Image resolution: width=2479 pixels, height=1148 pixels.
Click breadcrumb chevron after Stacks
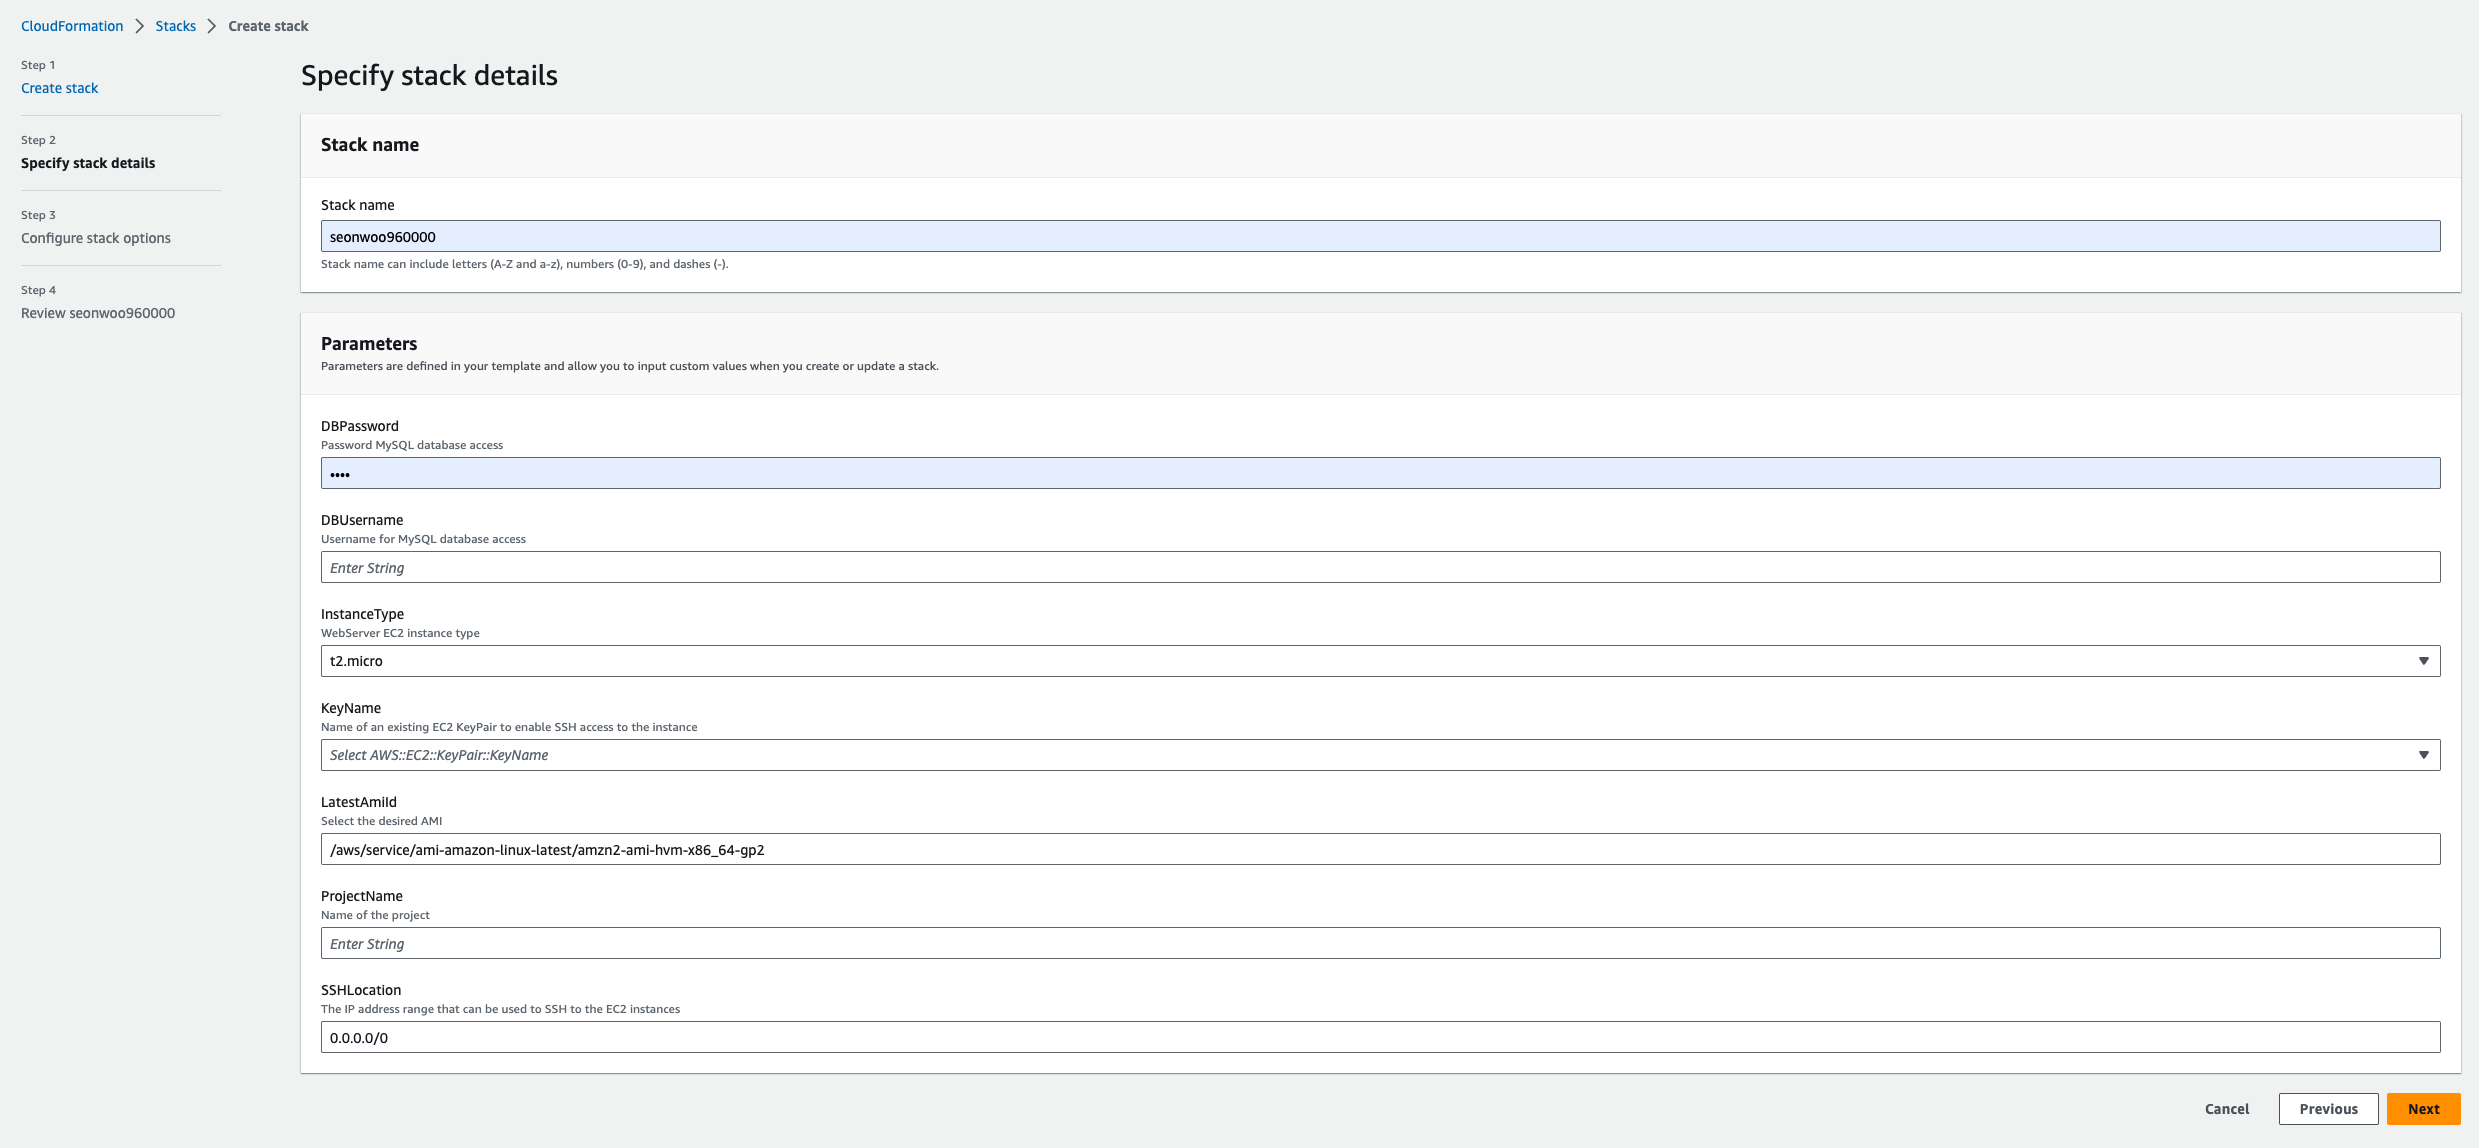tap(212, 26)
